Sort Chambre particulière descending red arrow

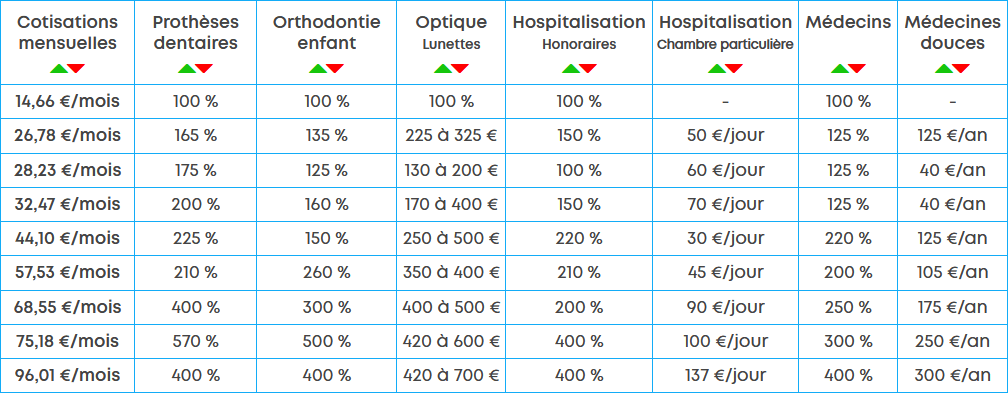[x=734, y=68]
